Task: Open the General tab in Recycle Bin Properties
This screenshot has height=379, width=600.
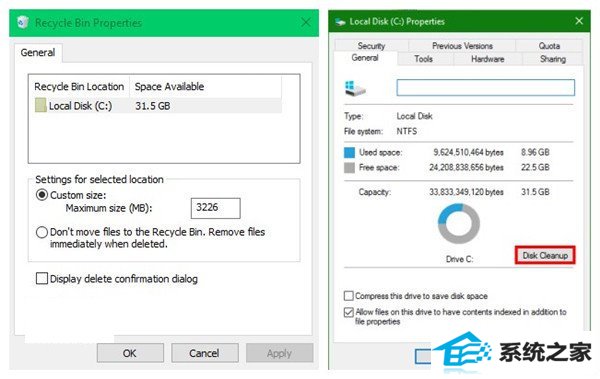Action: (x=38, y=52)
